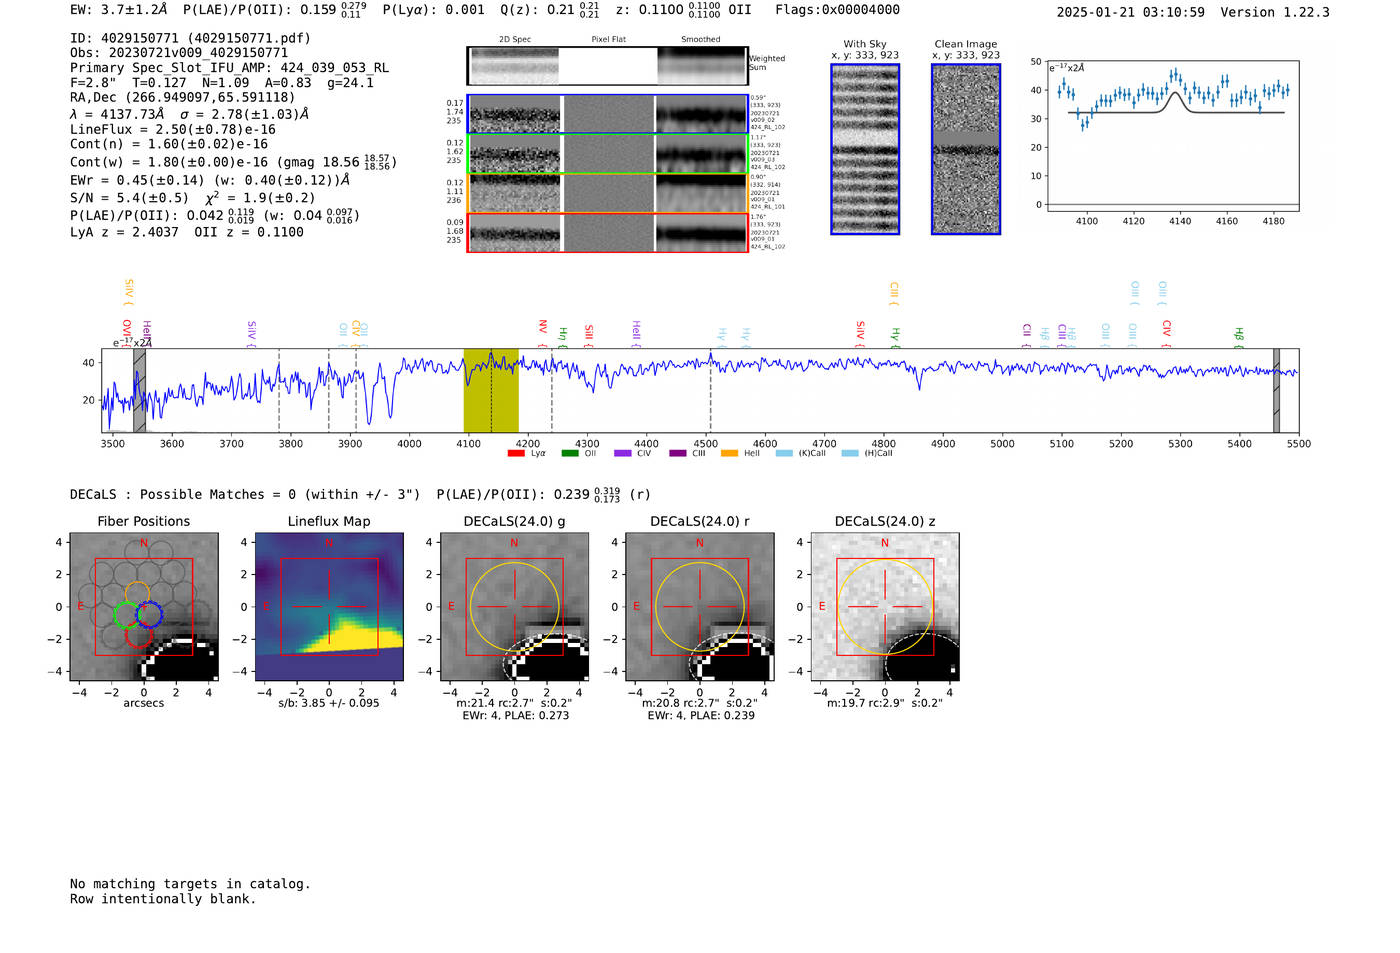Click the CIV legend swatch

coord(623,454)
